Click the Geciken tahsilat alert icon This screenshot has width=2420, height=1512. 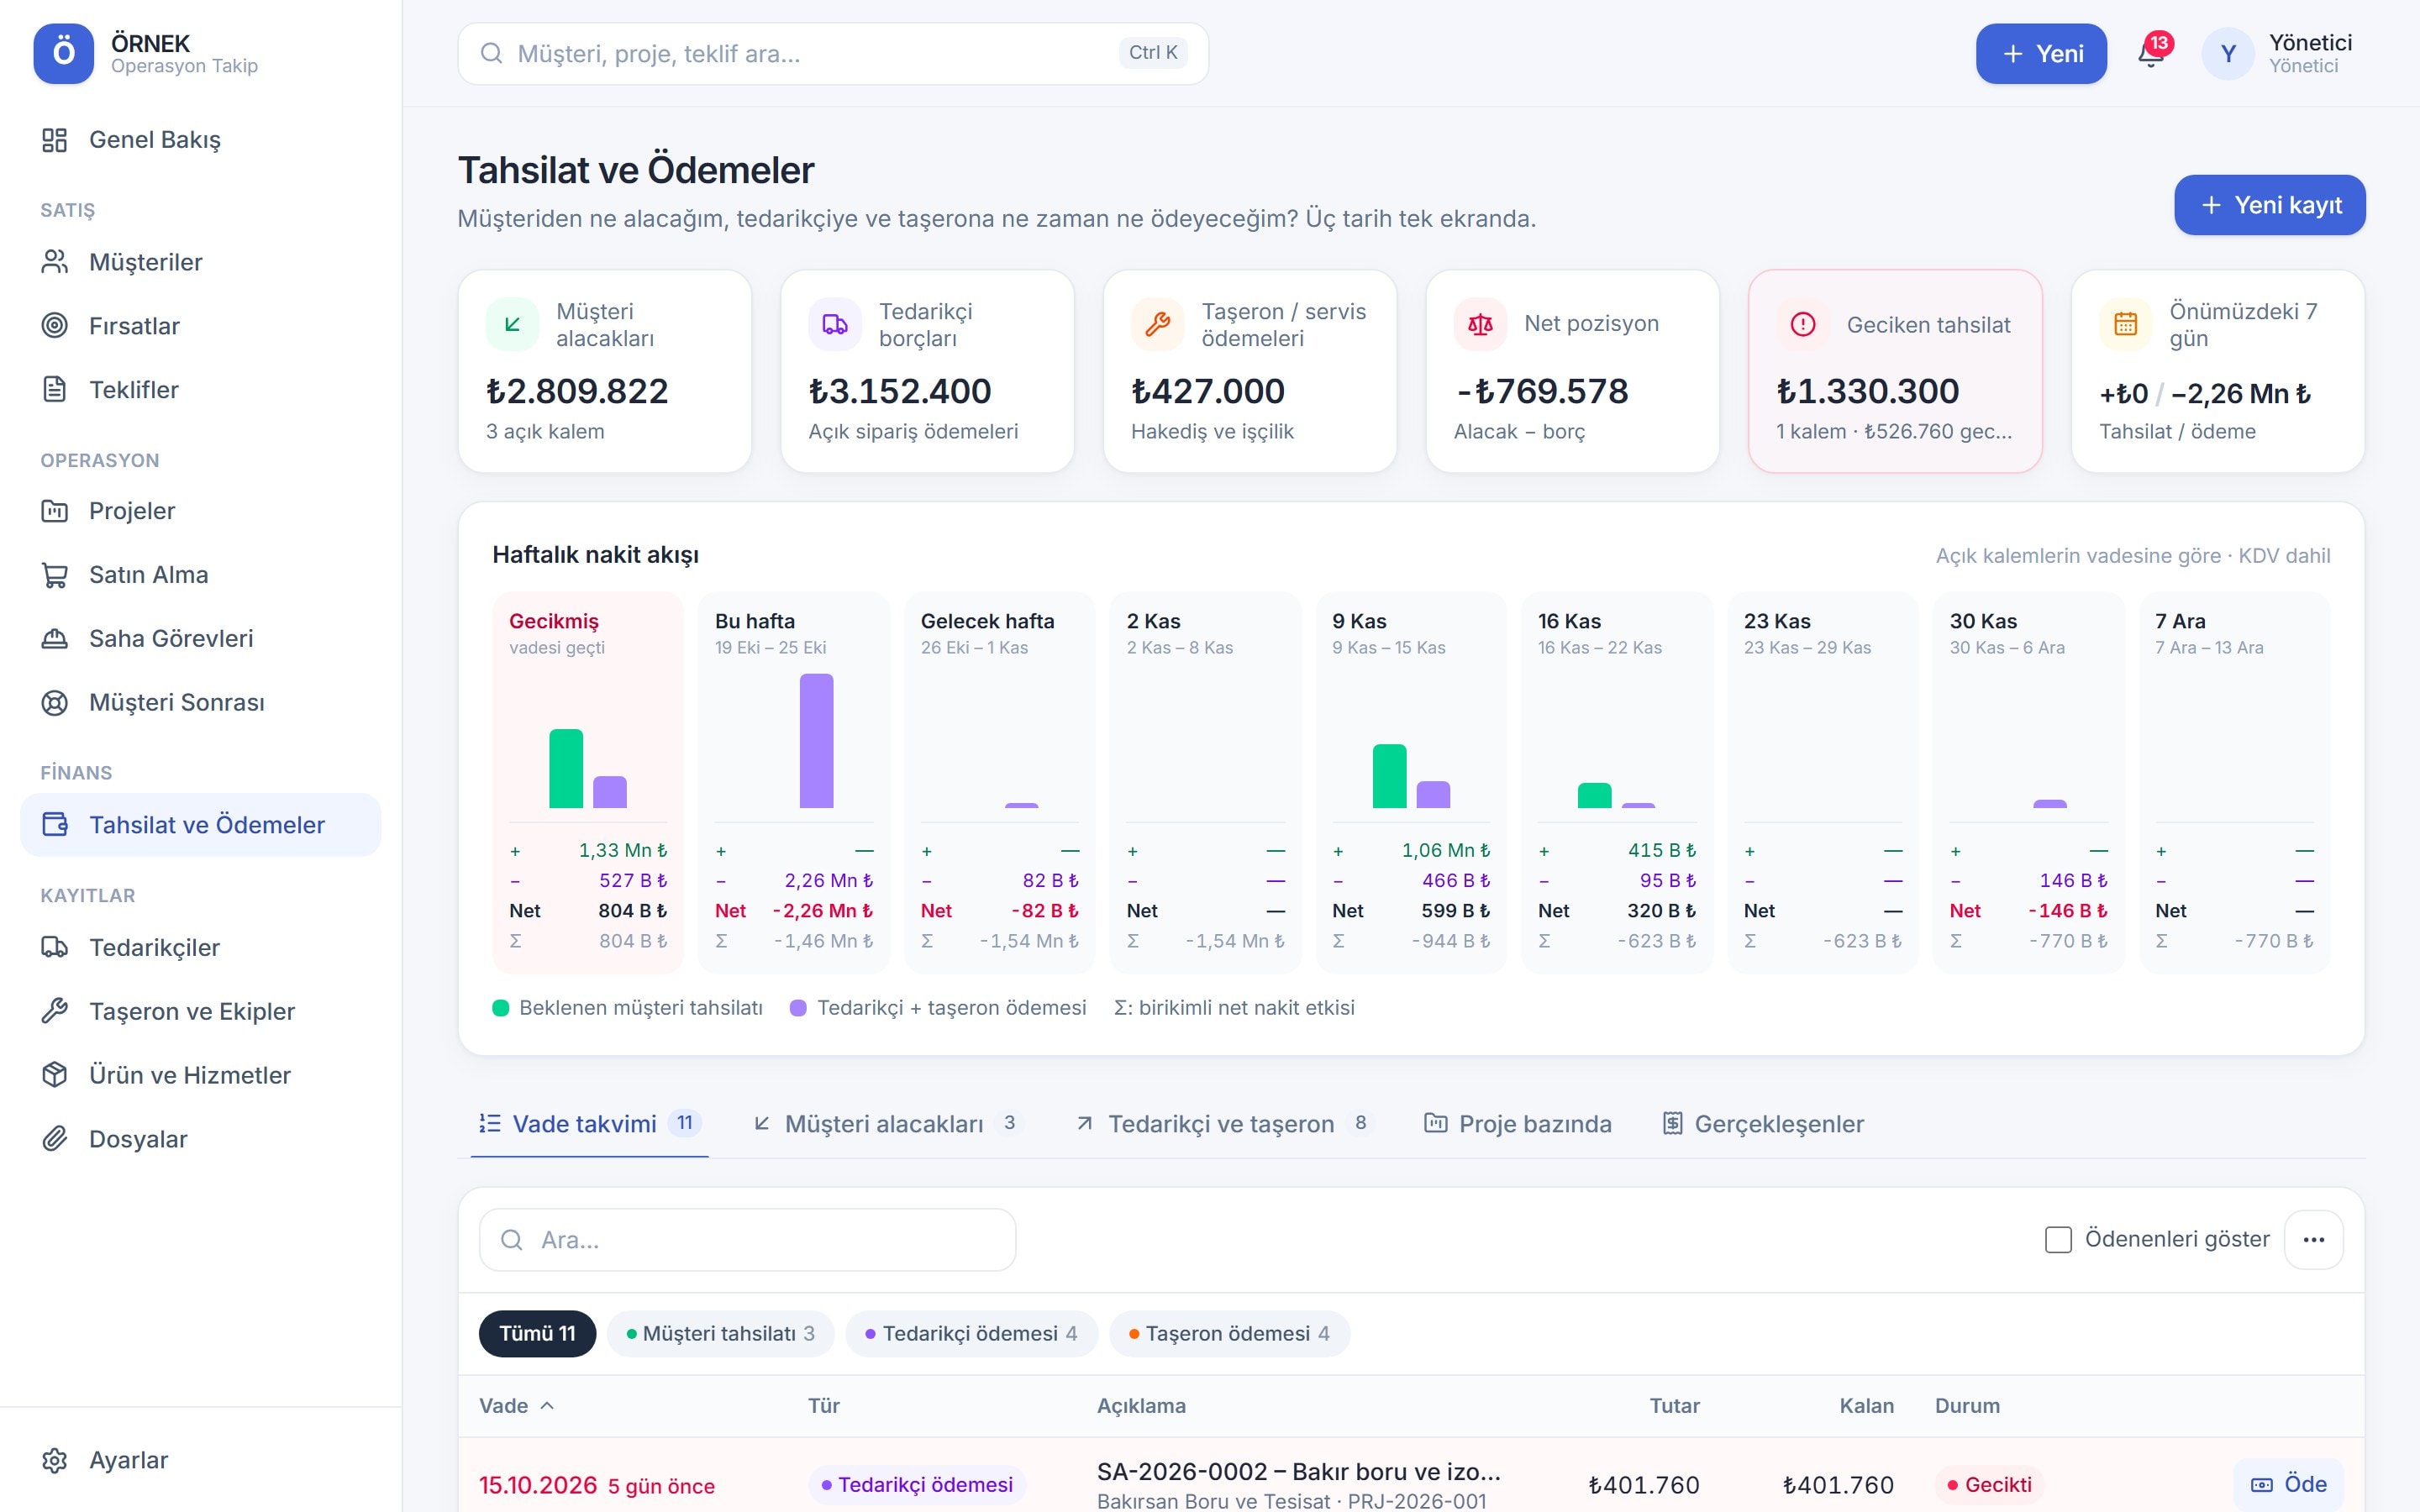click(x=1803, y=325)
